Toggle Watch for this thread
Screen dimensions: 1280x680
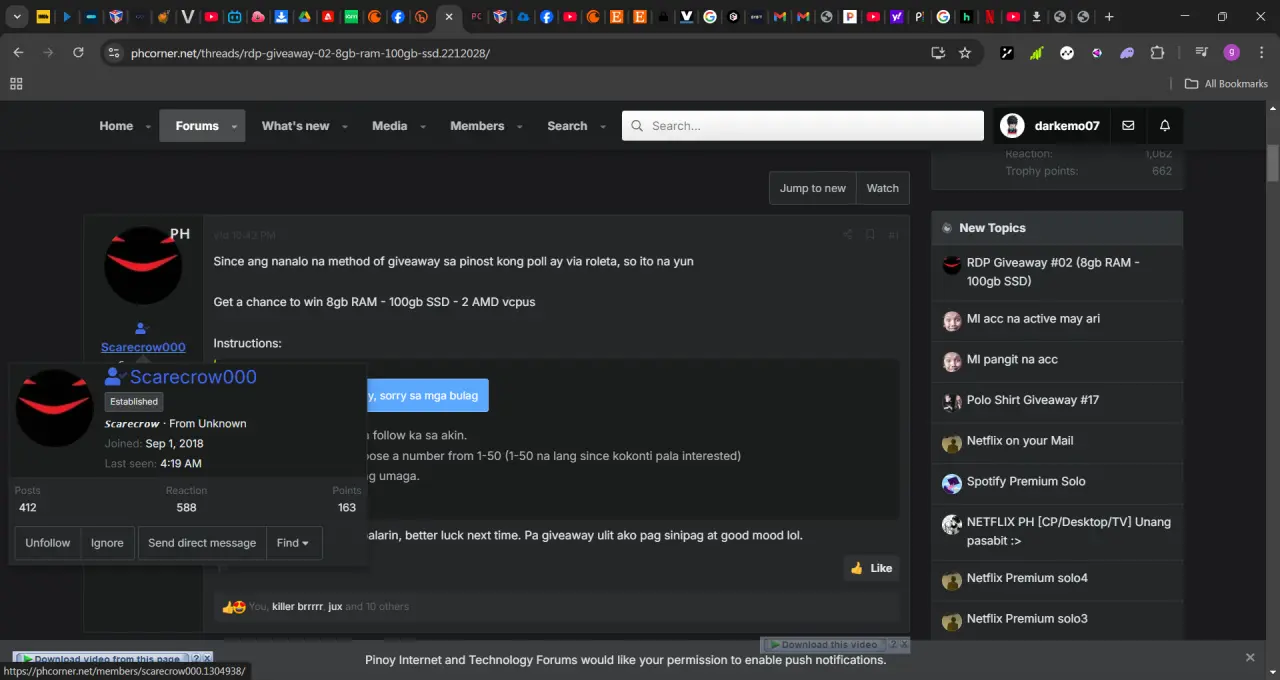[882, 188]
